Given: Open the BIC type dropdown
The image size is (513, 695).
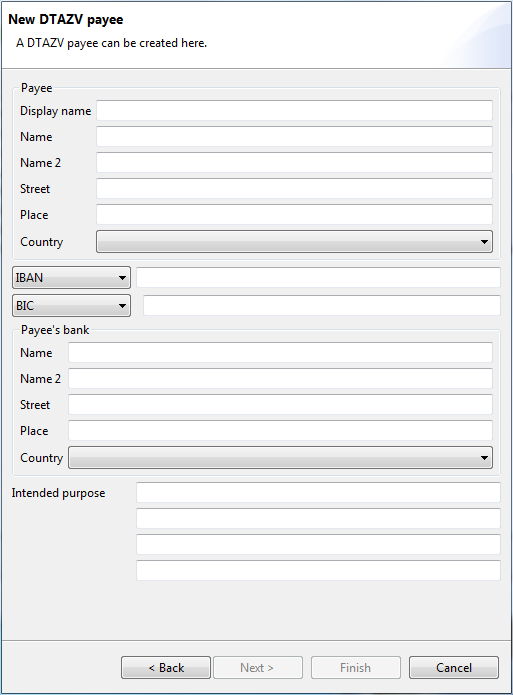Looking at the screenshot, I should click(x=71, y=305).
